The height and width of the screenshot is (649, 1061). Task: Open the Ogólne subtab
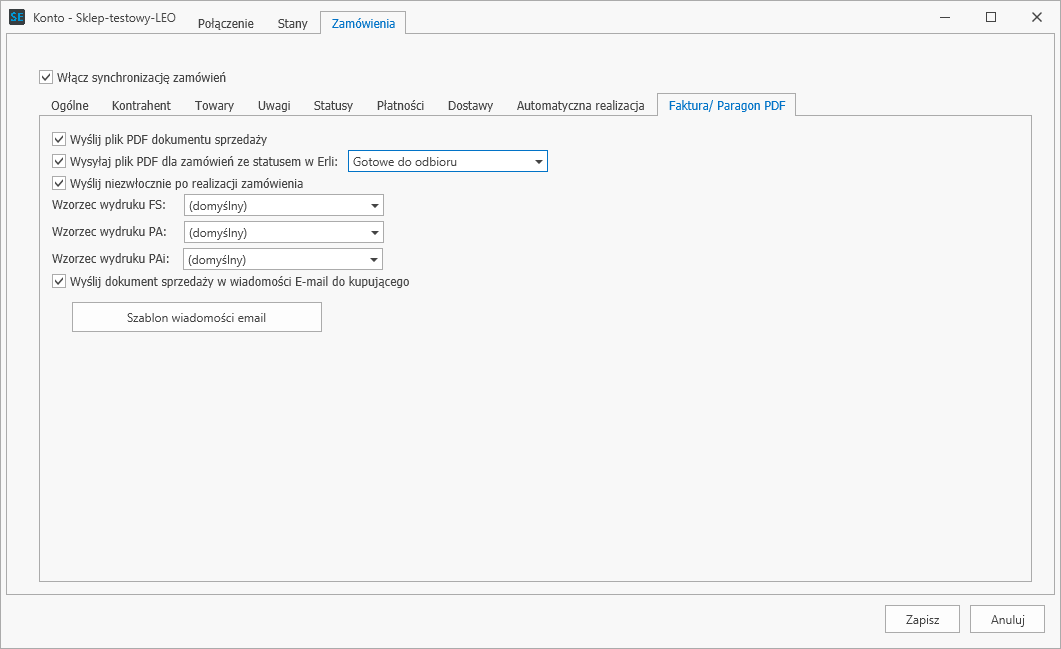pyautogui.click(x=70, y=106)
